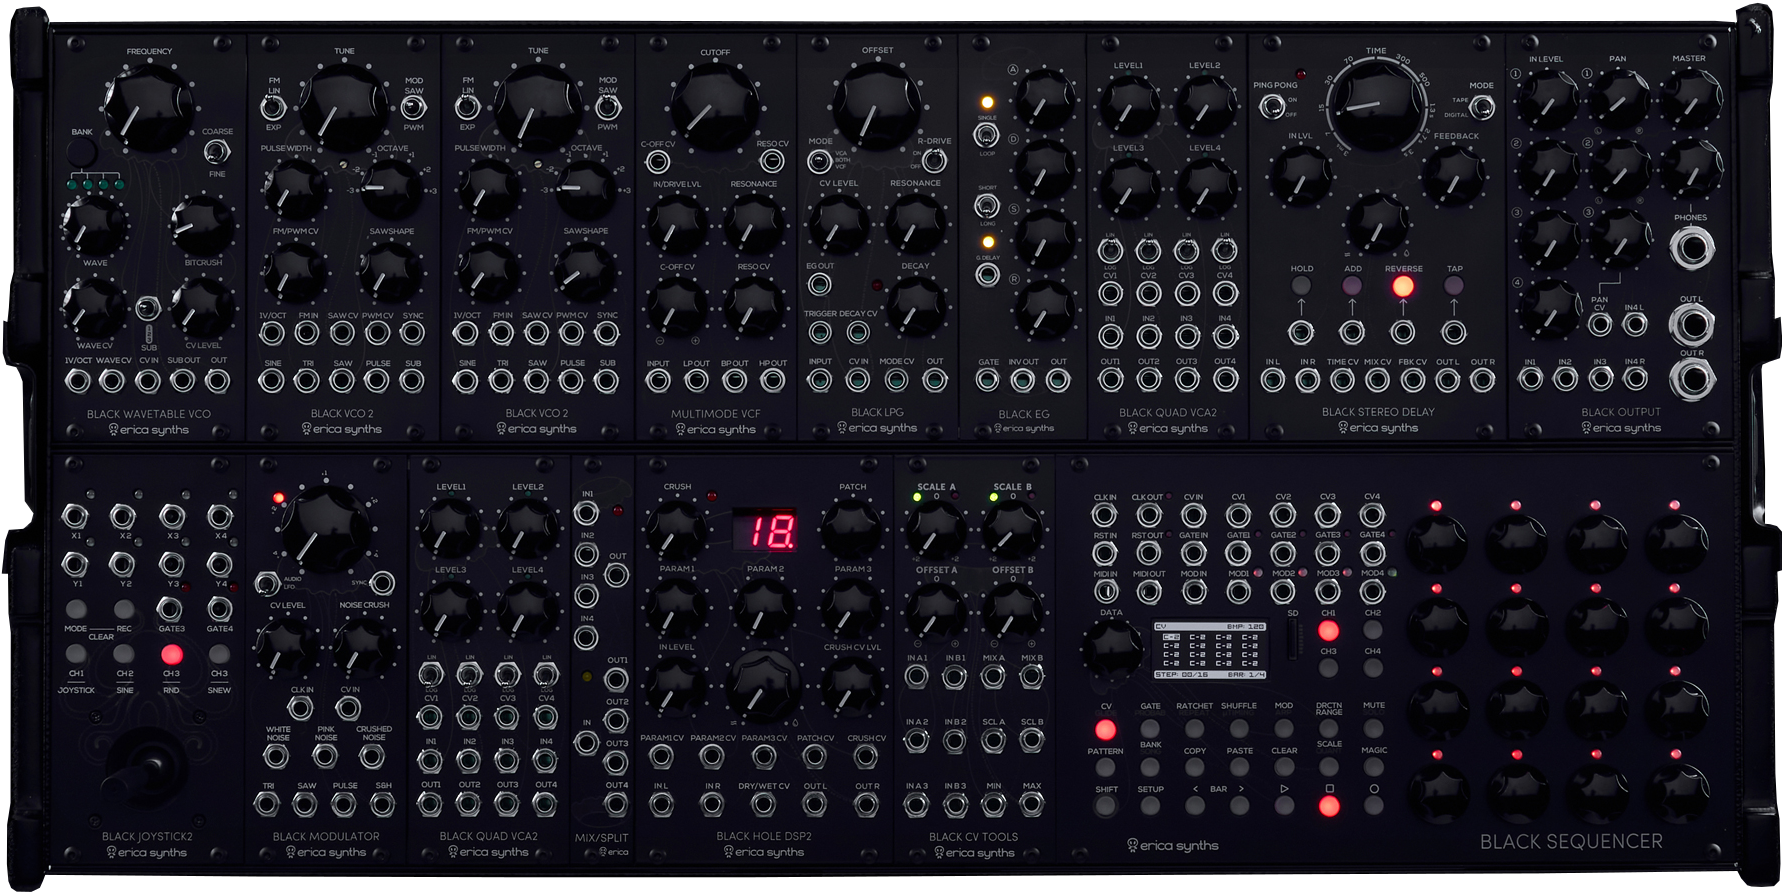The width and height of the screenshot is (1782, 893).
Task: Click the MIDI OUT jack on the sequencer
Action: [1148, 592]
